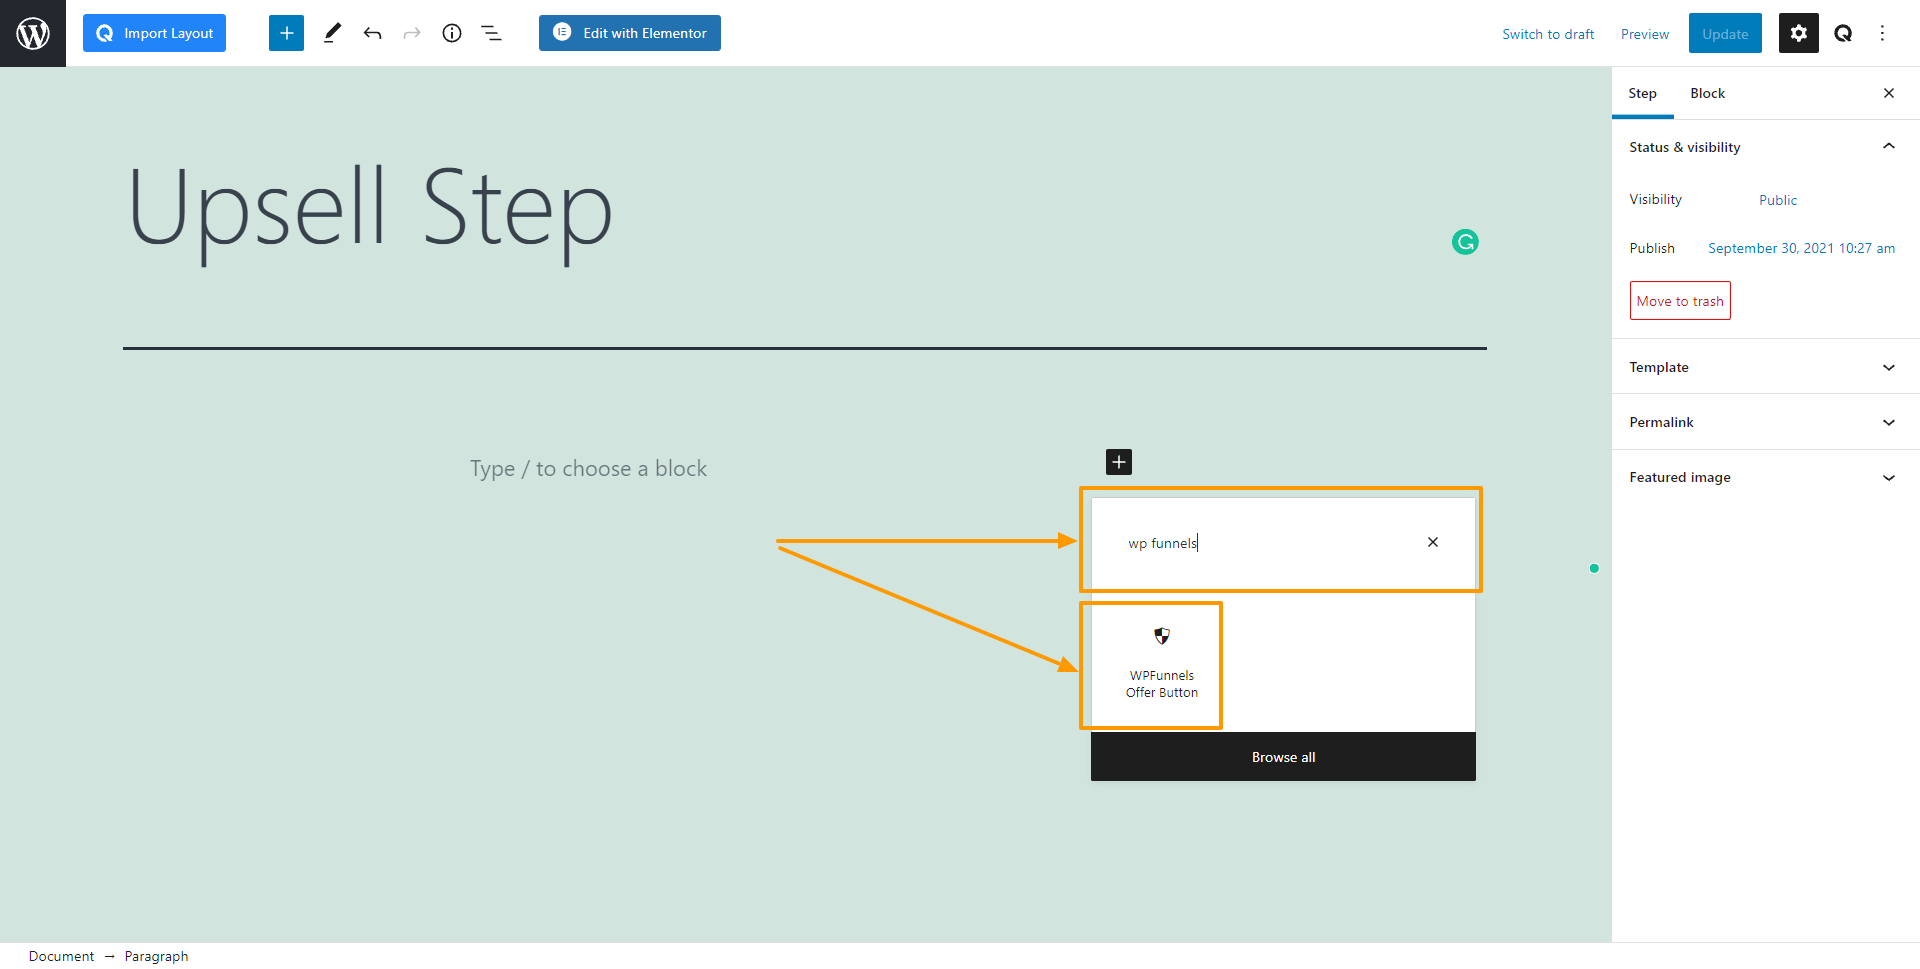Screen dimensions: 1920x969
Task: Expand the Template panel
Action: point(1765,367)
